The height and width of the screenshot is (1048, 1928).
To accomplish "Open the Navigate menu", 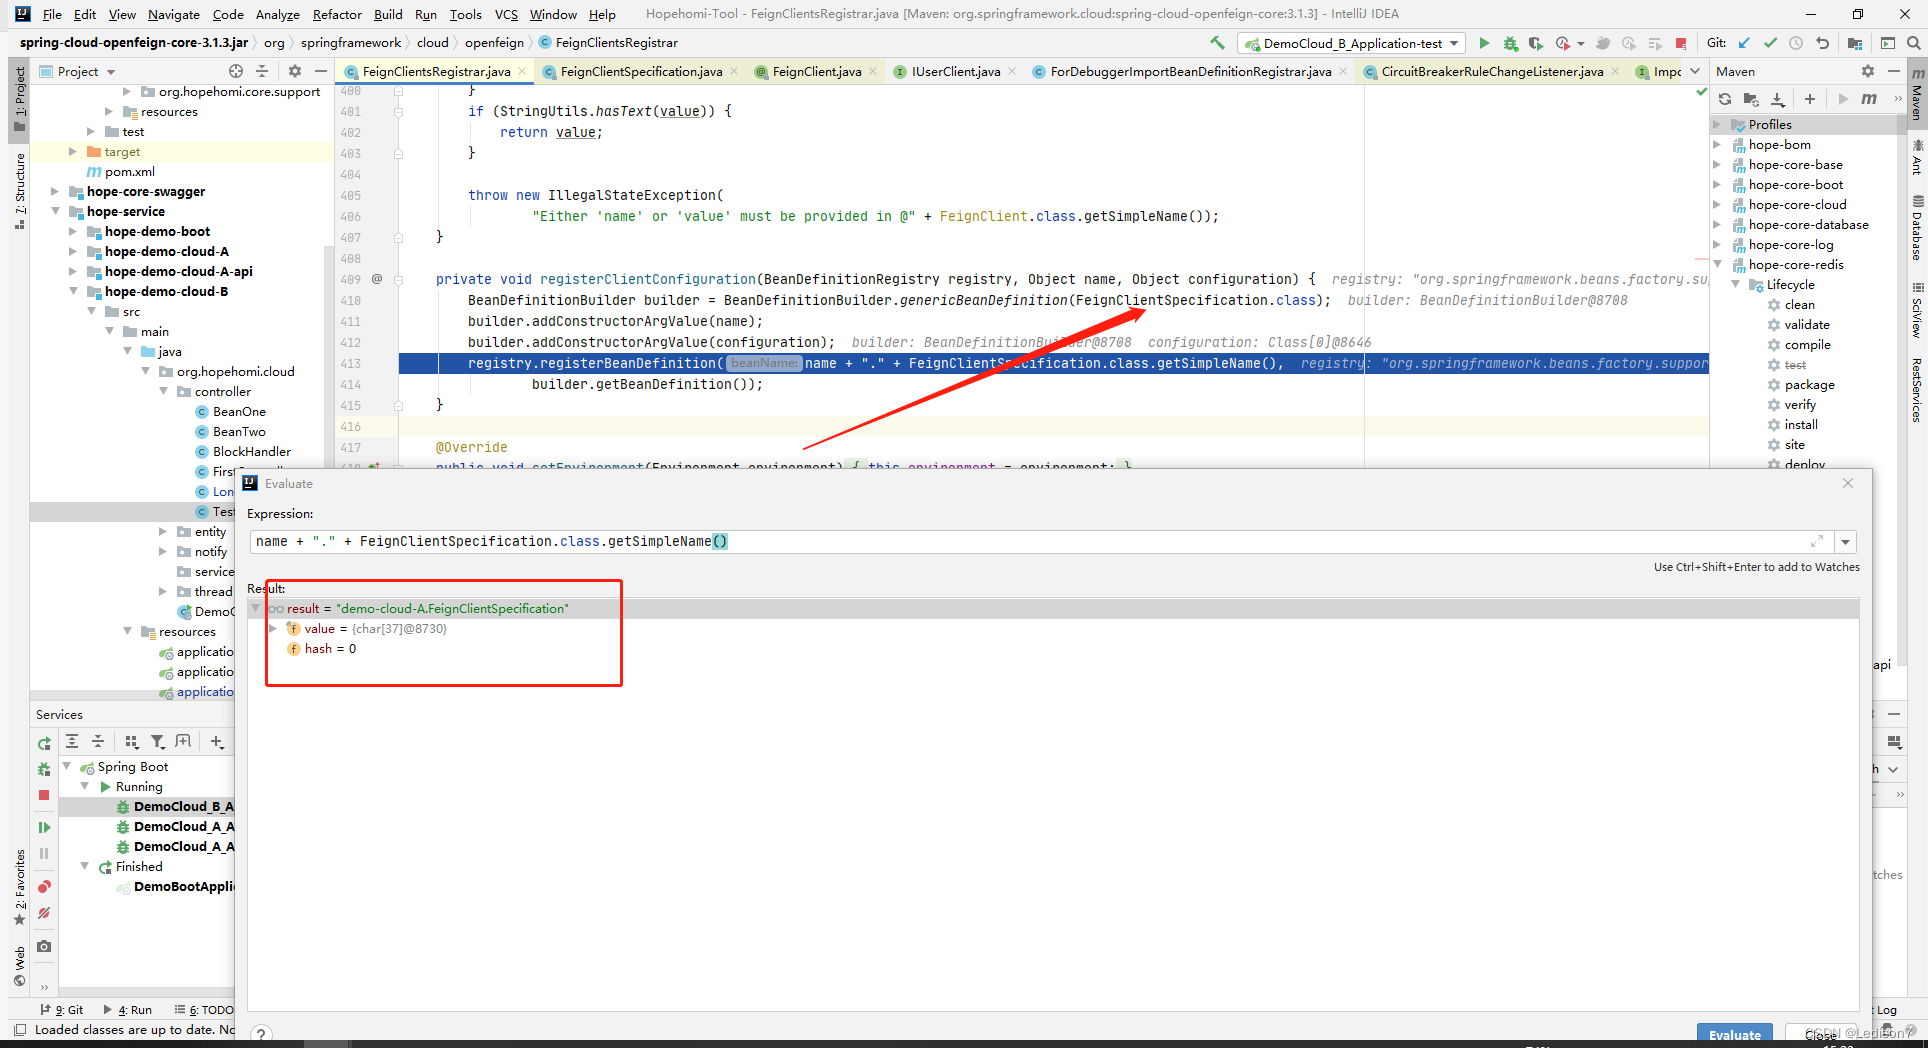I will [174, 14].
